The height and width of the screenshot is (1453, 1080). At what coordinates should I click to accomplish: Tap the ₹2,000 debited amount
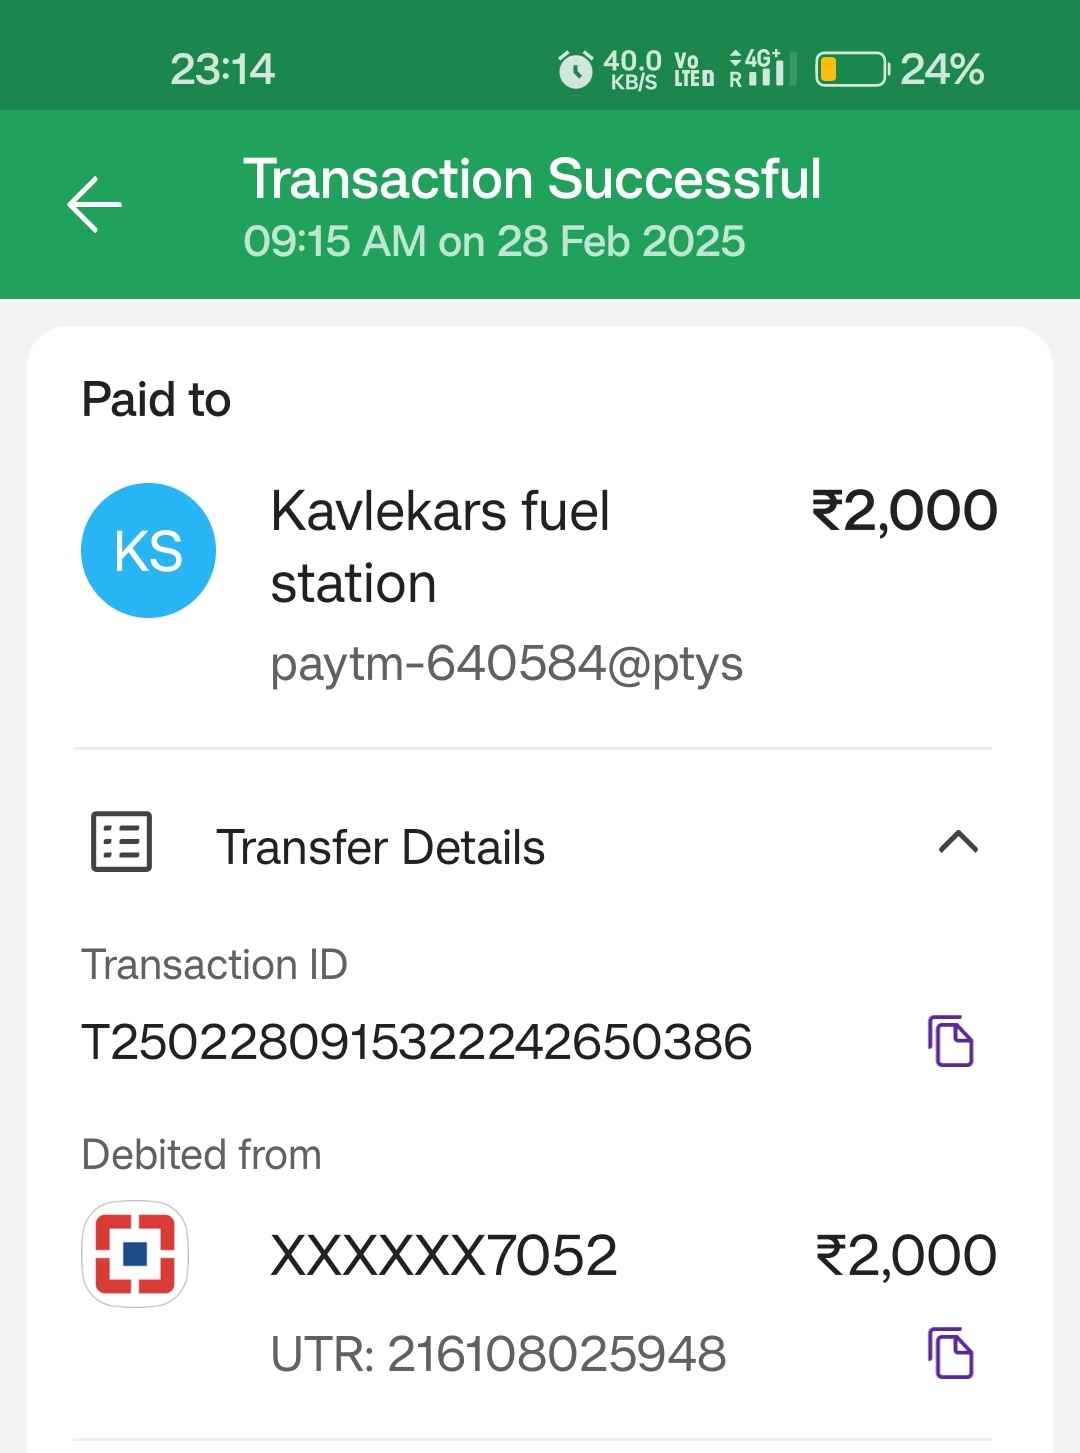point(906,1255)
